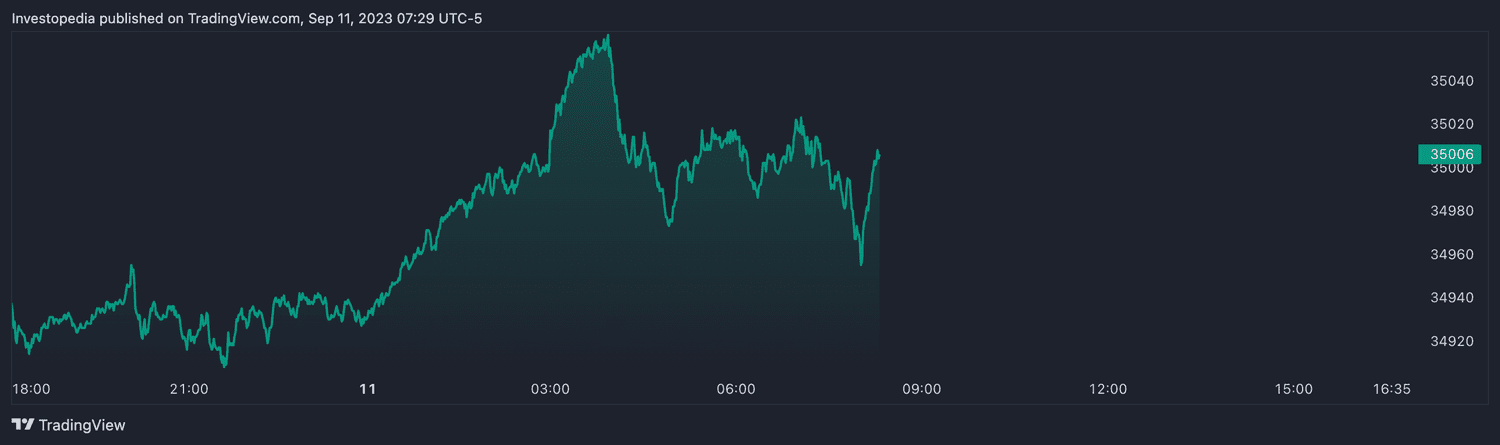The height and width of the screenshot is (445, 1500).
Task: Click the 18:00 time axis label
Action: (x=31, y=389)
